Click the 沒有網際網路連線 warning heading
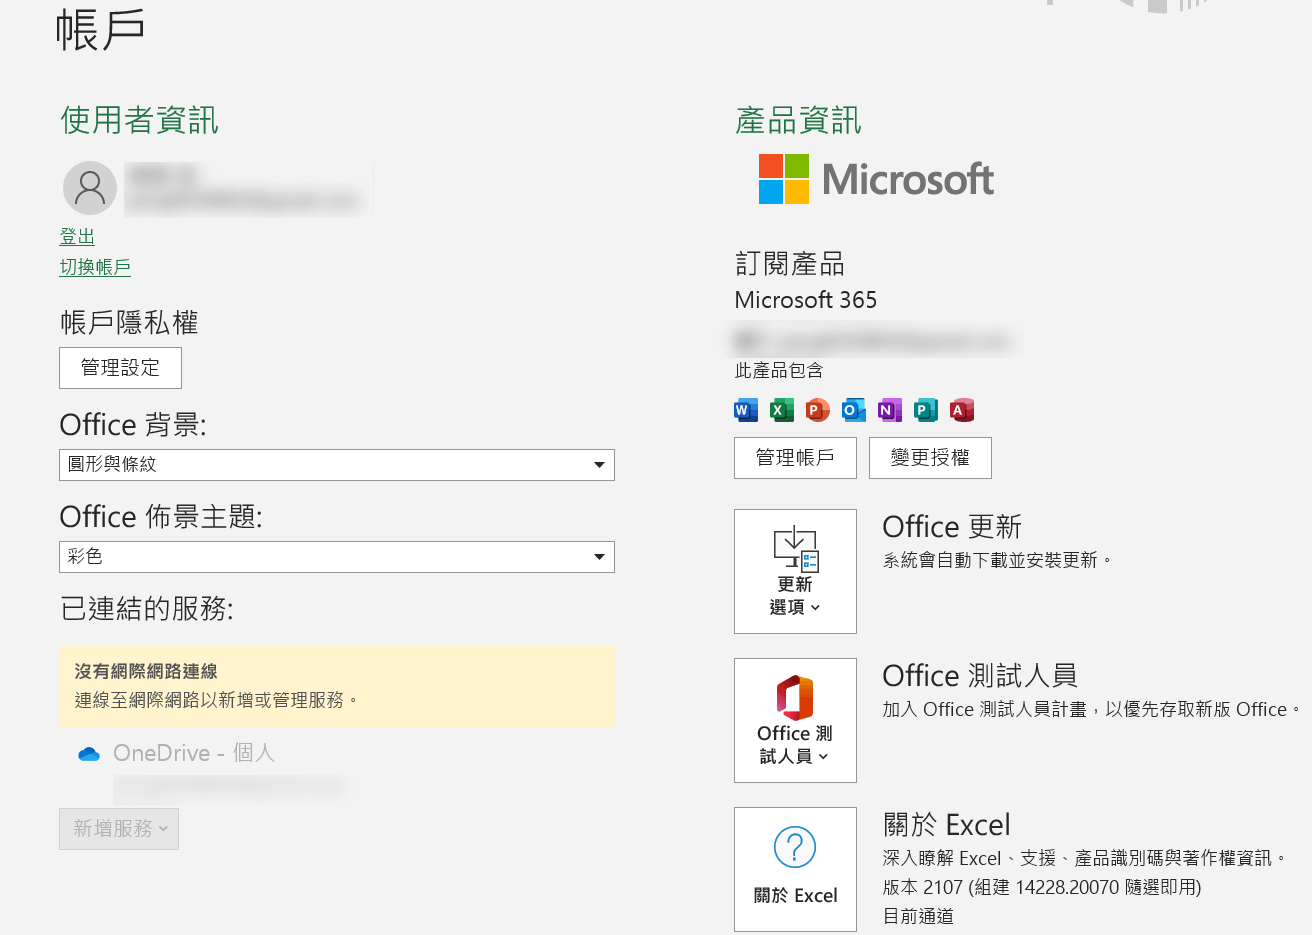 (146, 672)
